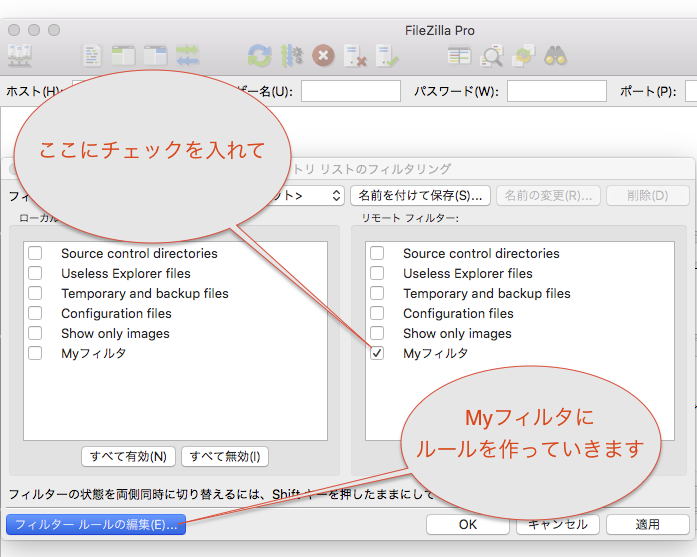Click the binoculars file search icon
Image resolution: width=697 pixels, height=557 pixels.
[555, 56]
